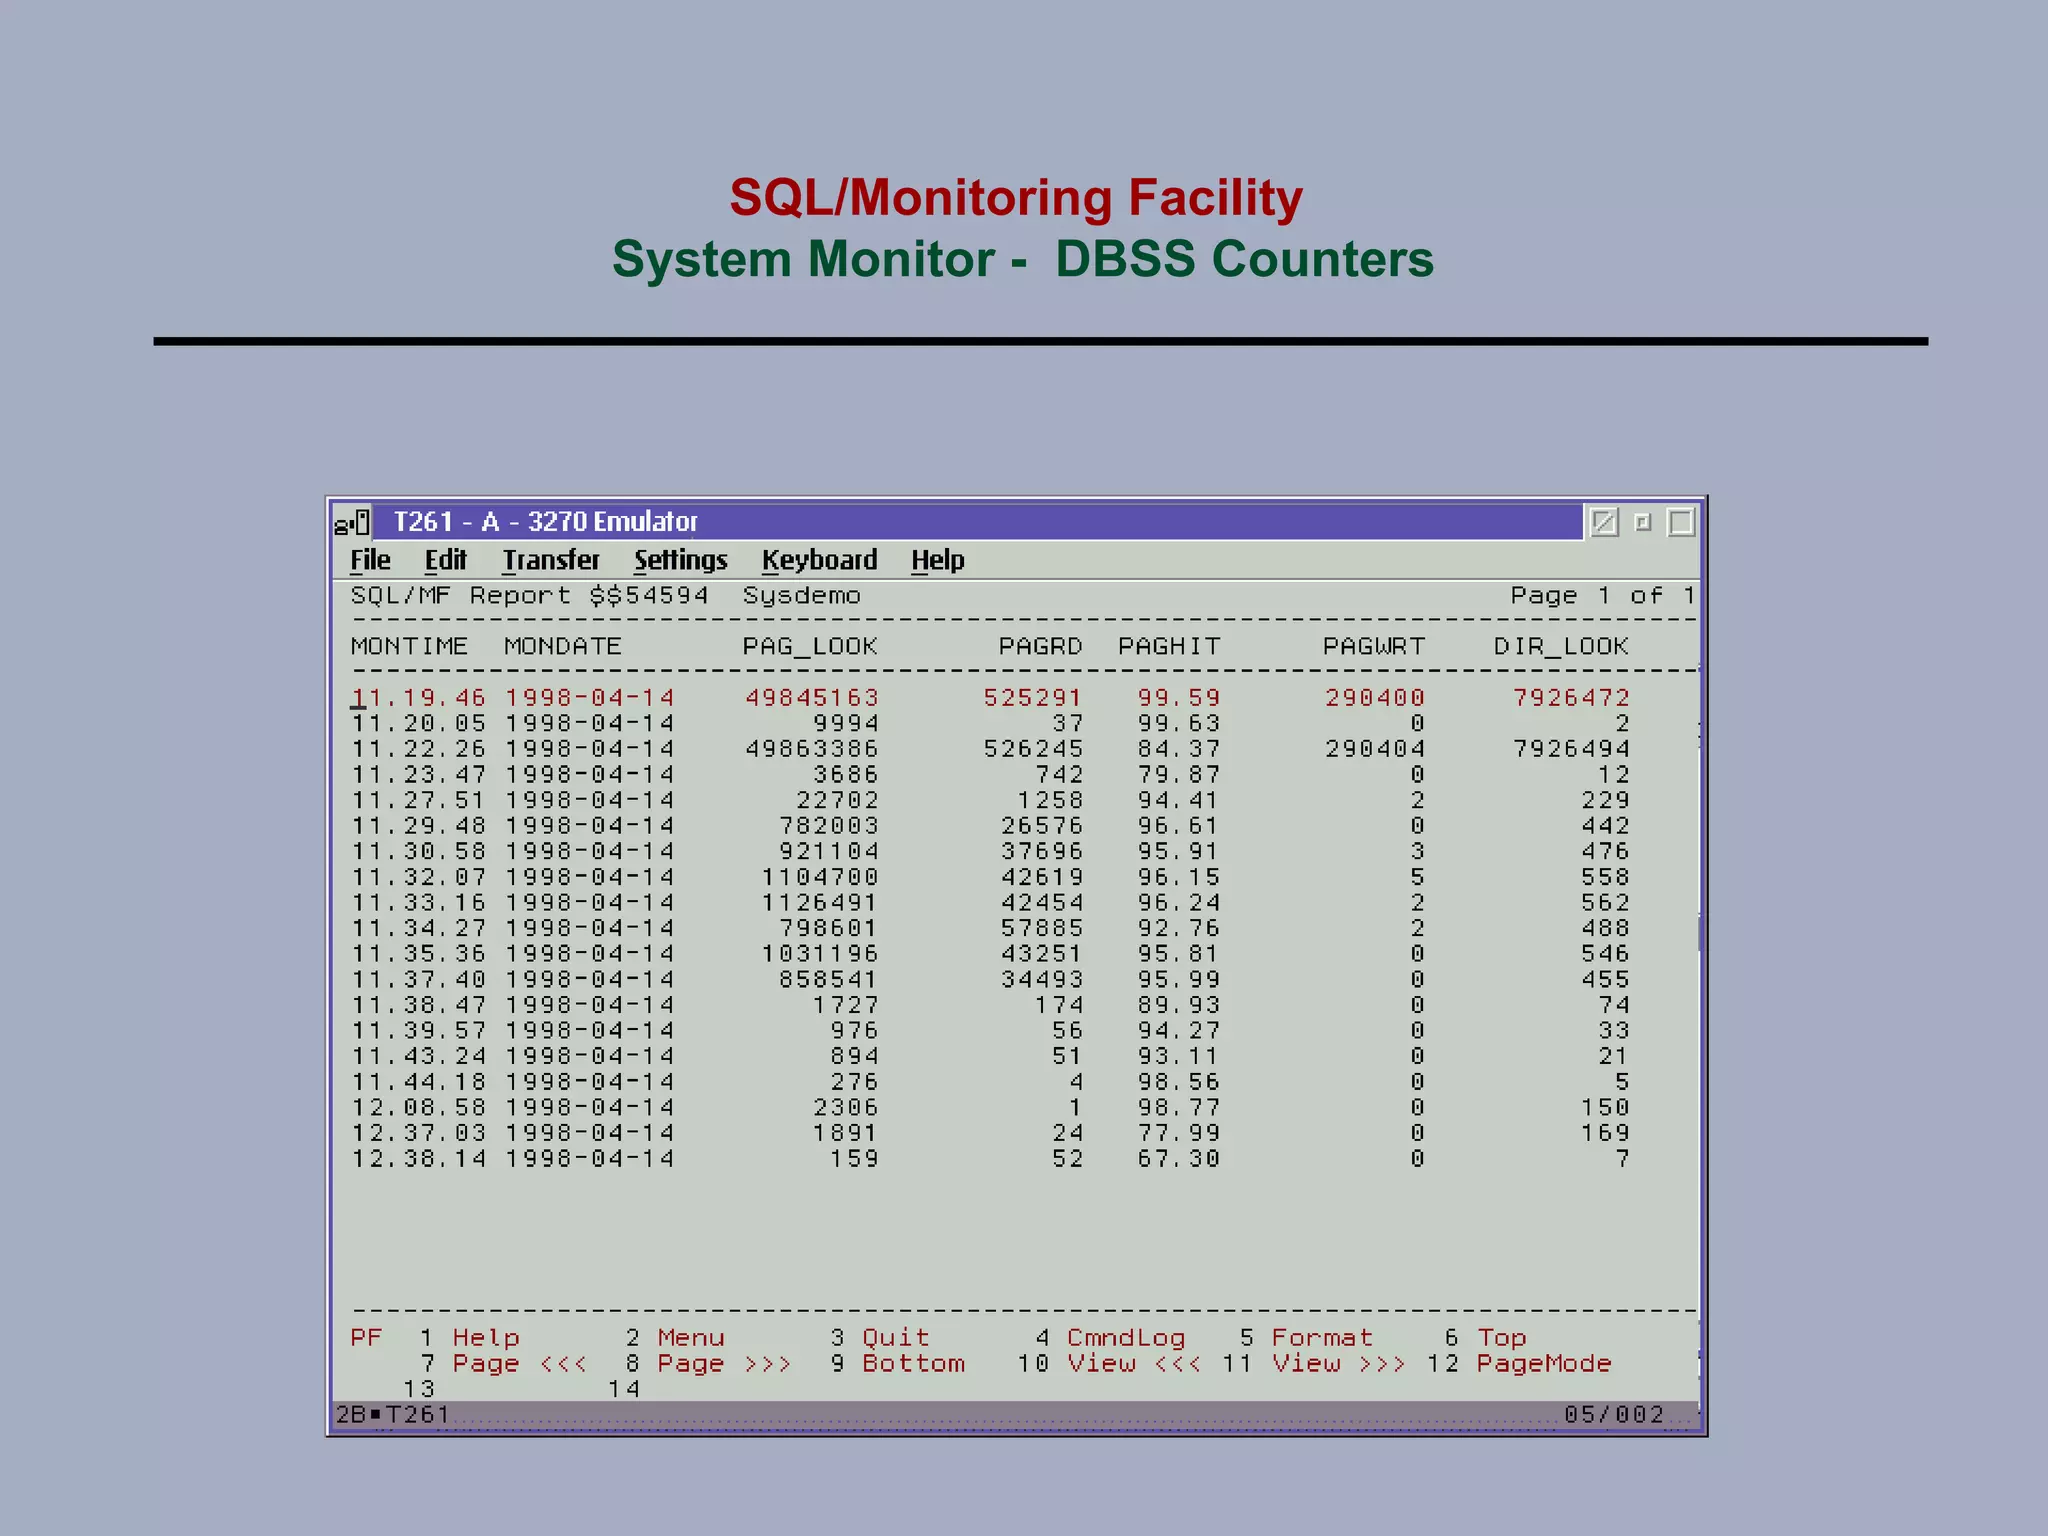The height and width of the screenshot is (1536, 2048).
Task: Open the Edit menu
Action: [445, 561]
